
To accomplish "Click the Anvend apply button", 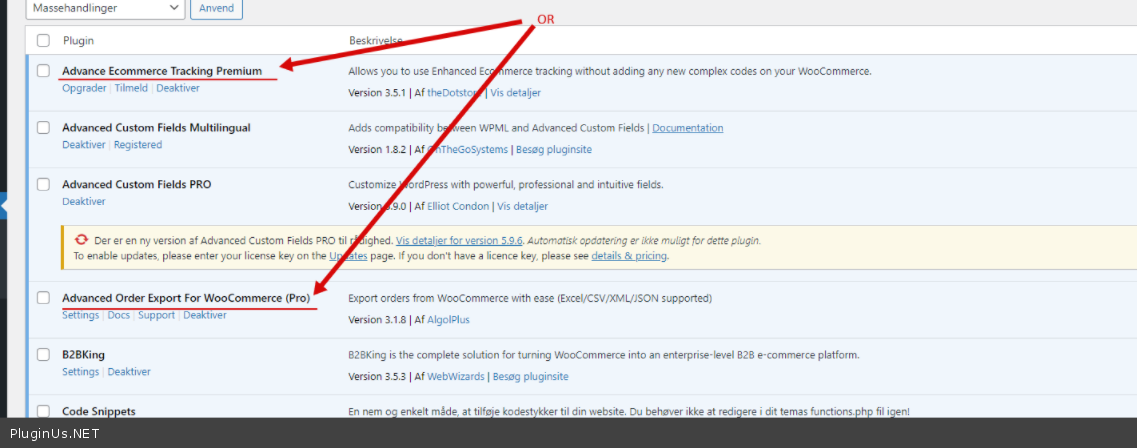I will pos(217,8).
